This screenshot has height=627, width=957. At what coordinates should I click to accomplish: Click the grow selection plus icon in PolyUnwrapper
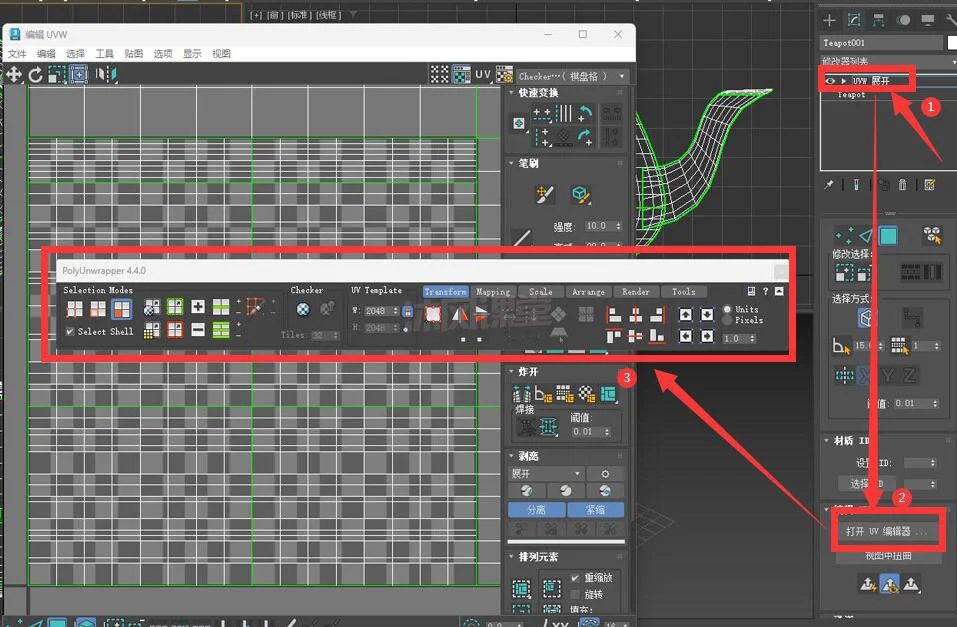point(198,307)
